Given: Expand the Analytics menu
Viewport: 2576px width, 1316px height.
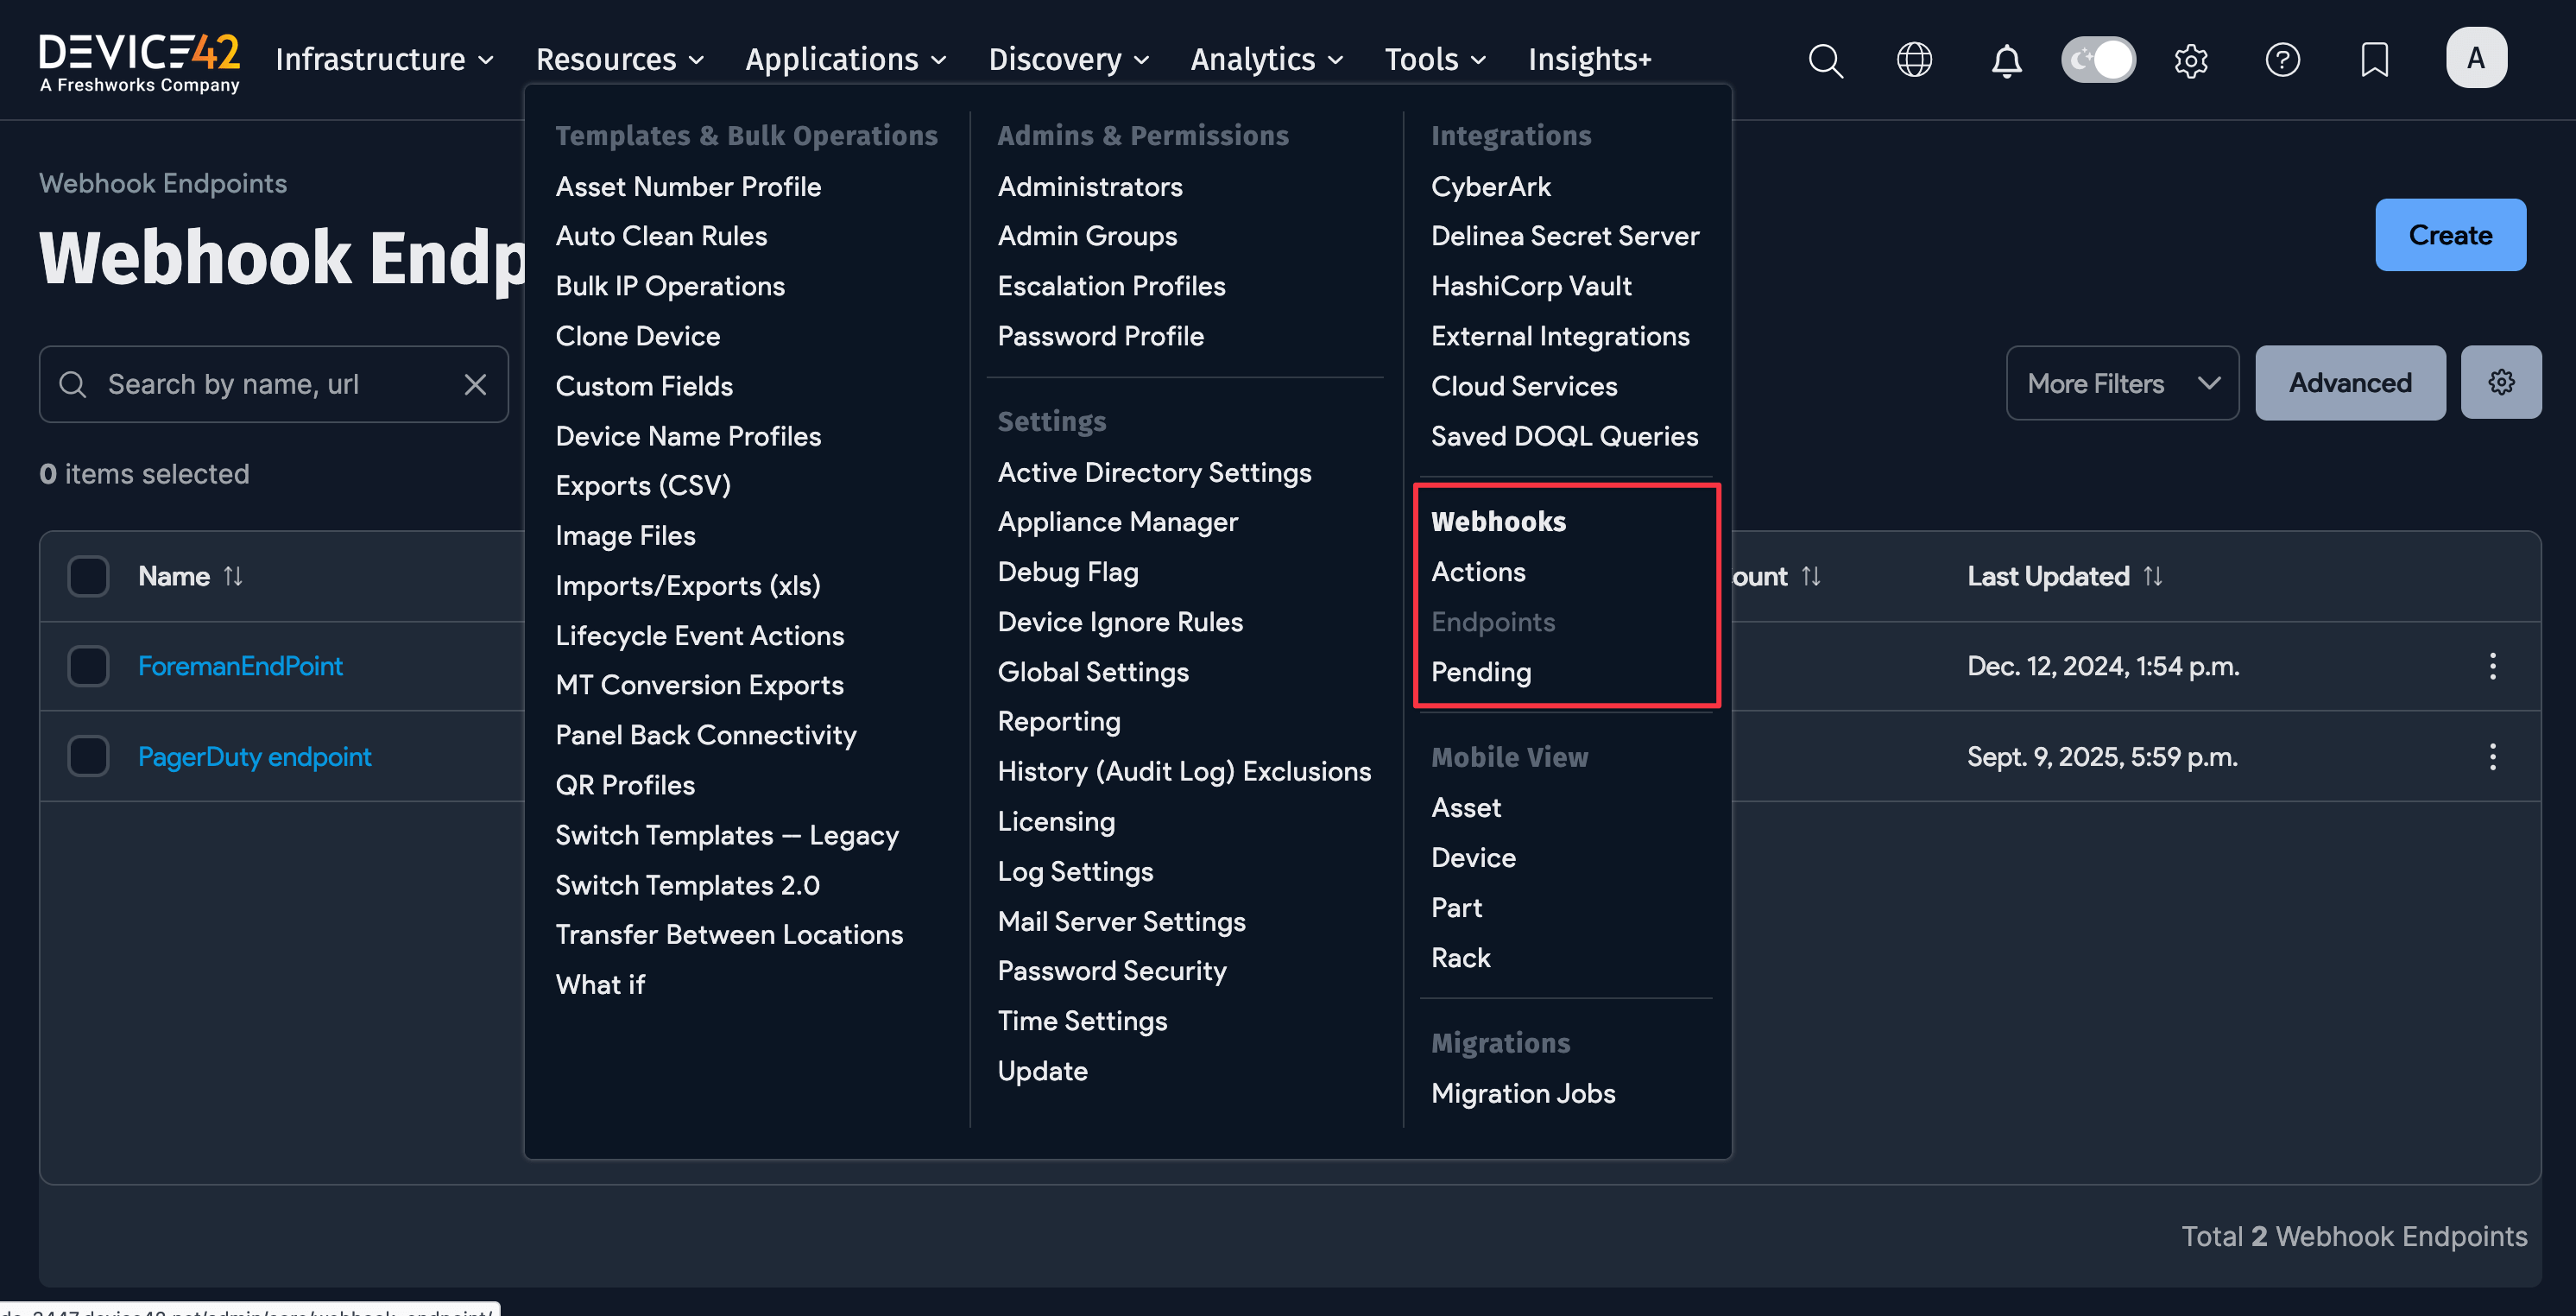Looking at the screenshot, I should pyautogui.click(x=1266, y=60).
